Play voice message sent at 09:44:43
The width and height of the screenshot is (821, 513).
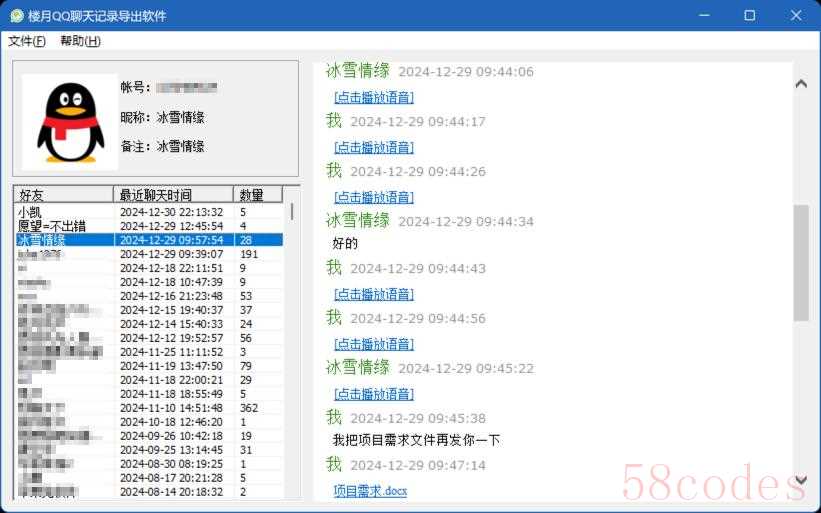point(374,294)
